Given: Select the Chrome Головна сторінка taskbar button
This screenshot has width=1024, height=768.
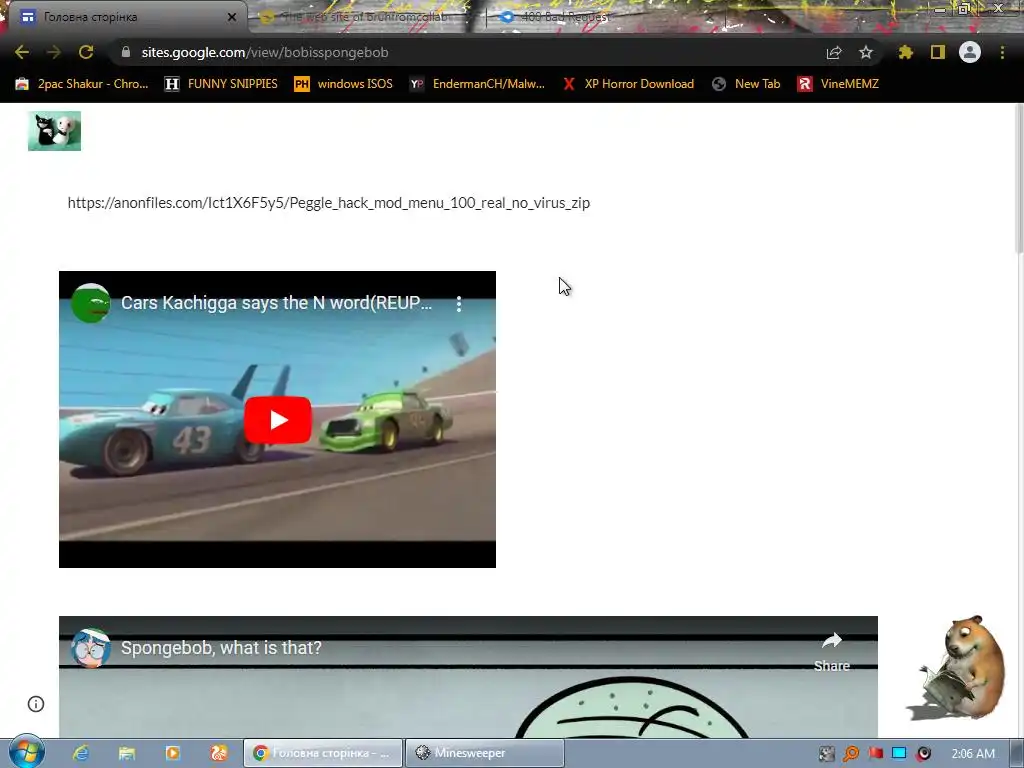Looking at the screenshot, I should click(323, 753).
